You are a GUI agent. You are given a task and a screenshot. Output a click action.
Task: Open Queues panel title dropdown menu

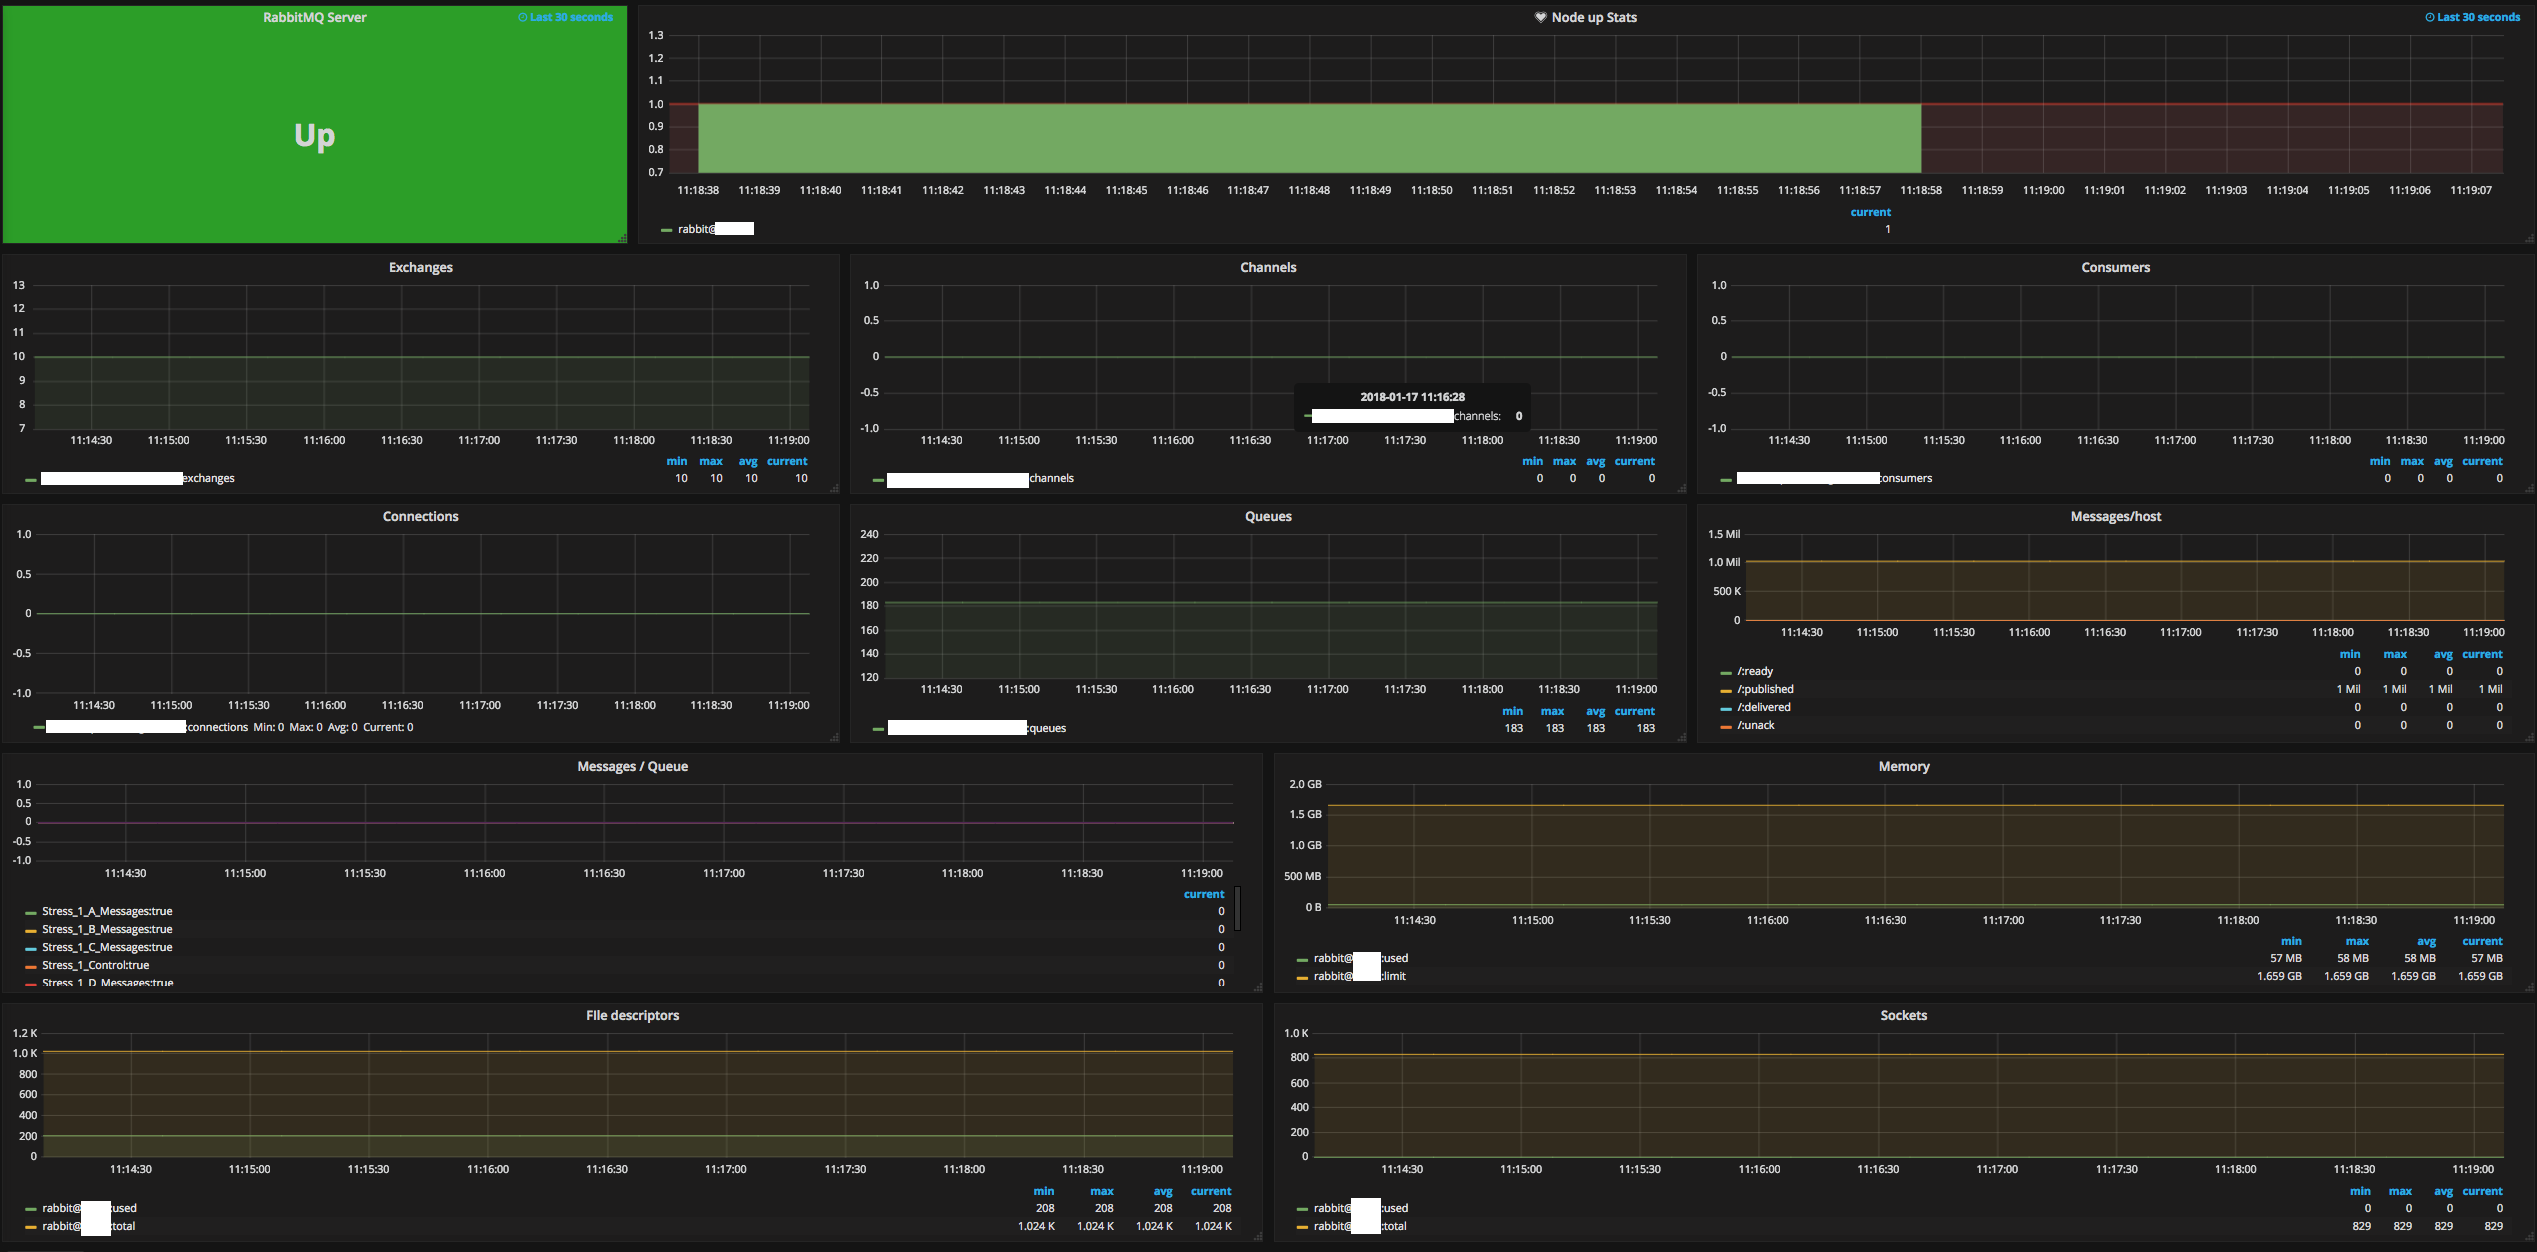tap(1267, 516)
